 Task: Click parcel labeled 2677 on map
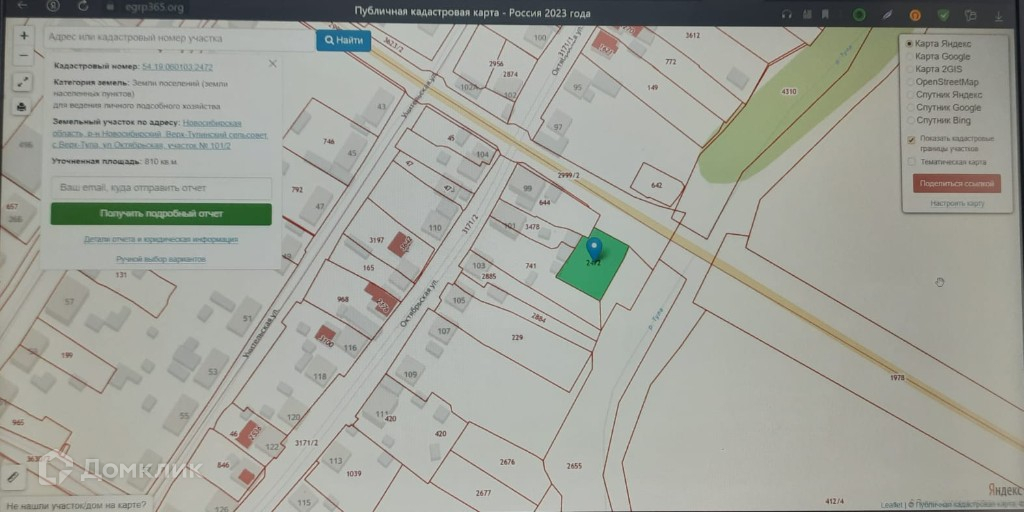[x=484, y=493]
